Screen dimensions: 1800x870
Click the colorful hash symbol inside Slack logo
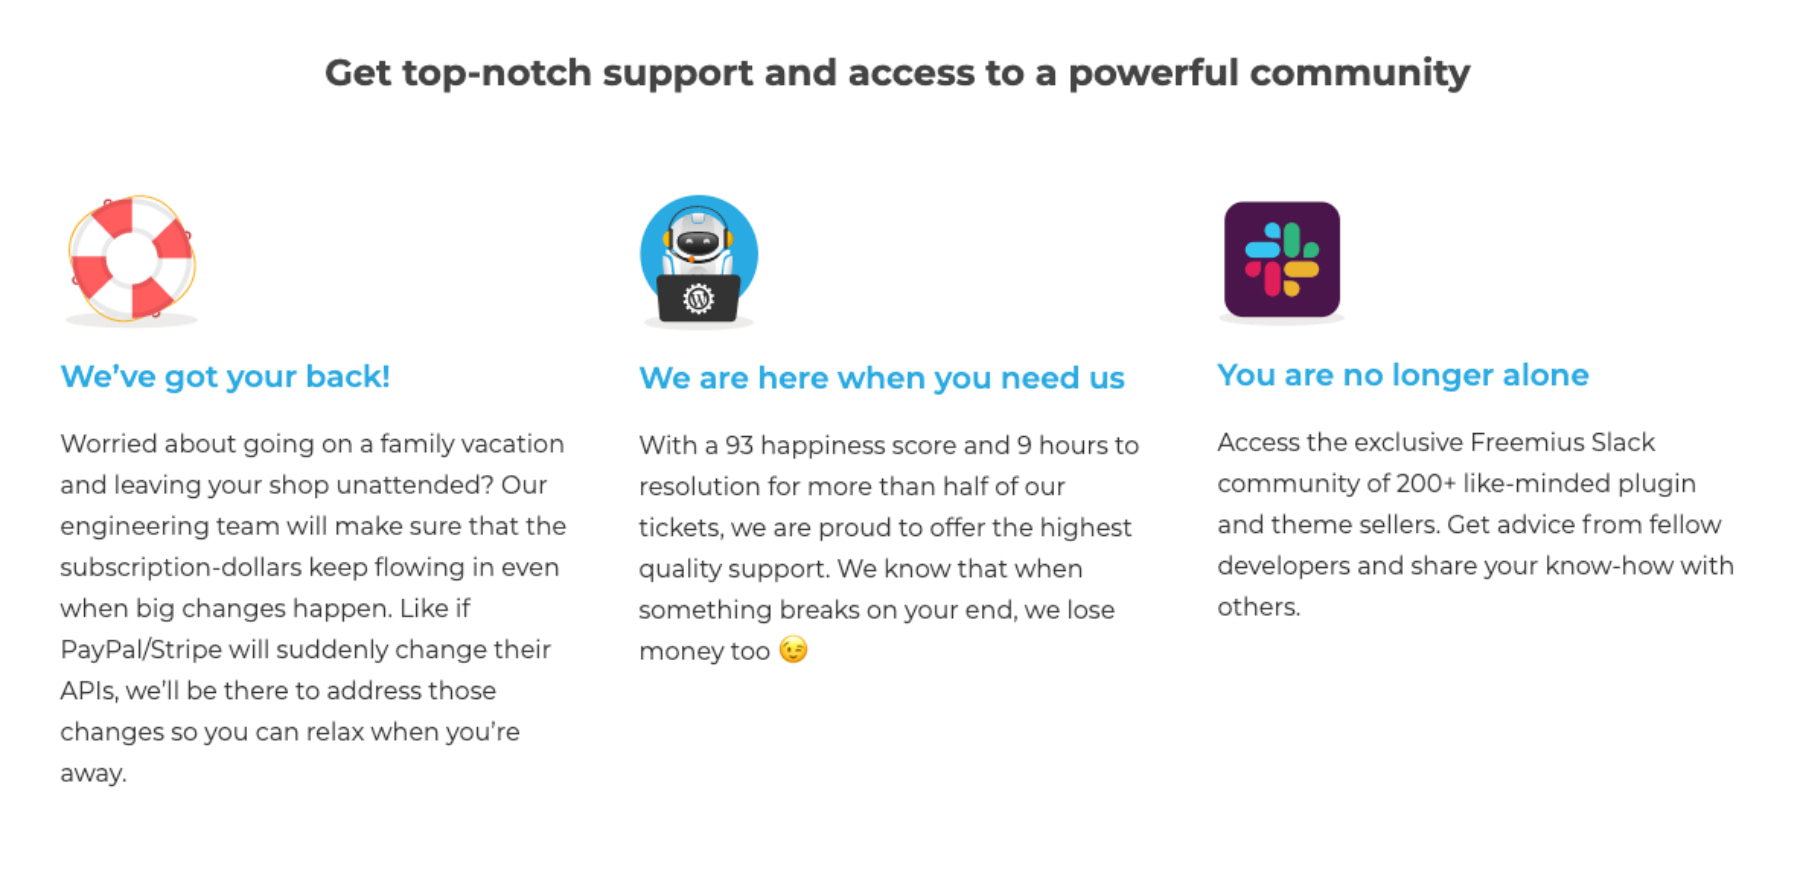pos(1282,260)
